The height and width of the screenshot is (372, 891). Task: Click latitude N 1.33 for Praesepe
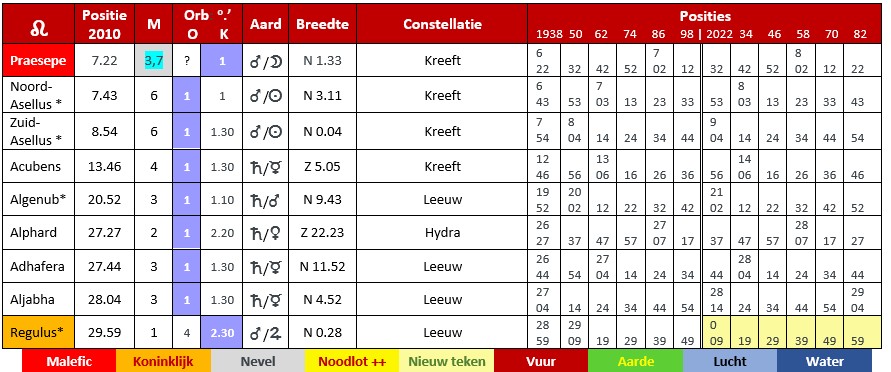pos(322,60)
